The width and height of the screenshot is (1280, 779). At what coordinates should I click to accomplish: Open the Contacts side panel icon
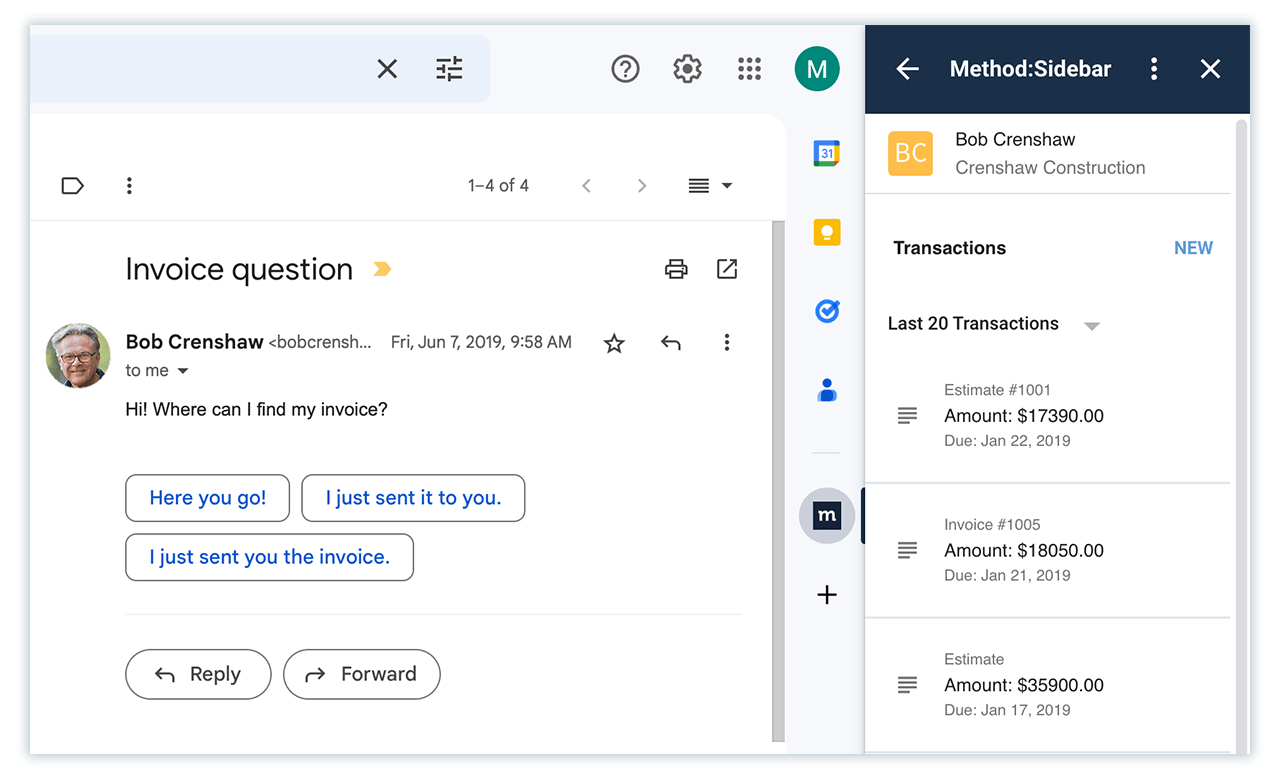tap(827, 390)
